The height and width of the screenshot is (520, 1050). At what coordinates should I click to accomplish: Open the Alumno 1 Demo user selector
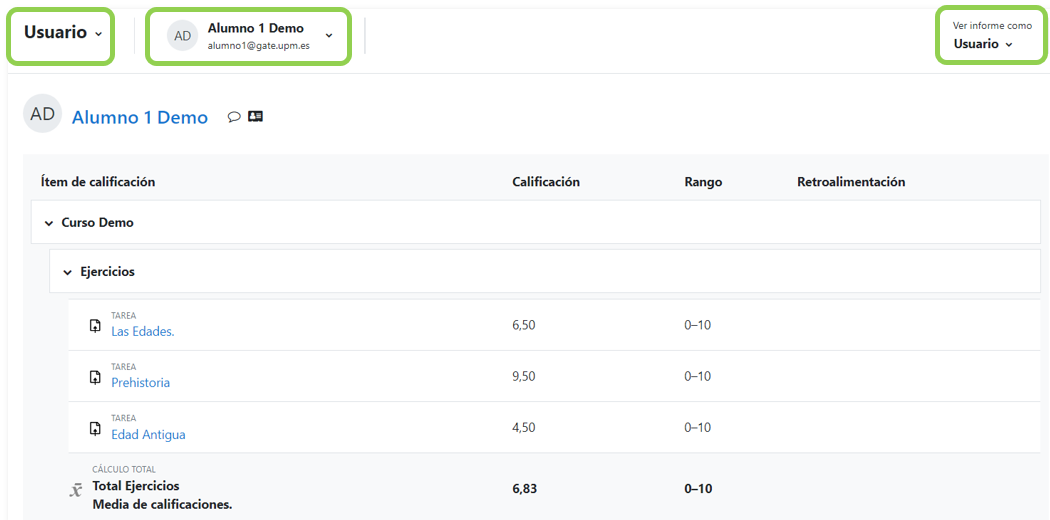point(250,36)
